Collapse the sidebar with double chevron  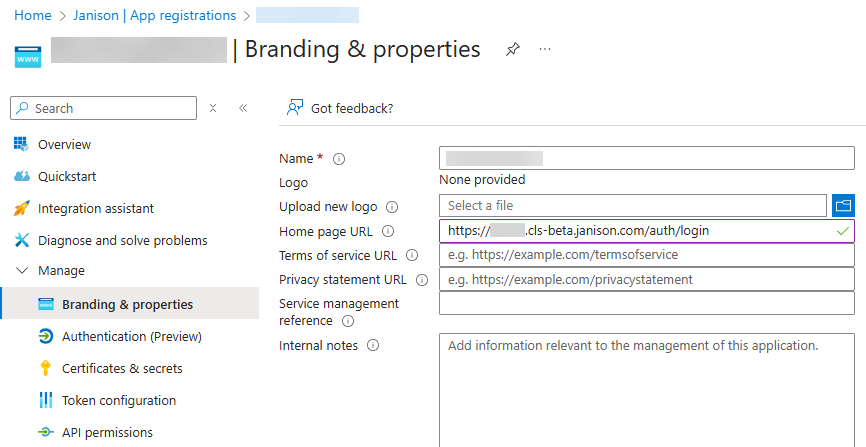click(x=243, y=108)
